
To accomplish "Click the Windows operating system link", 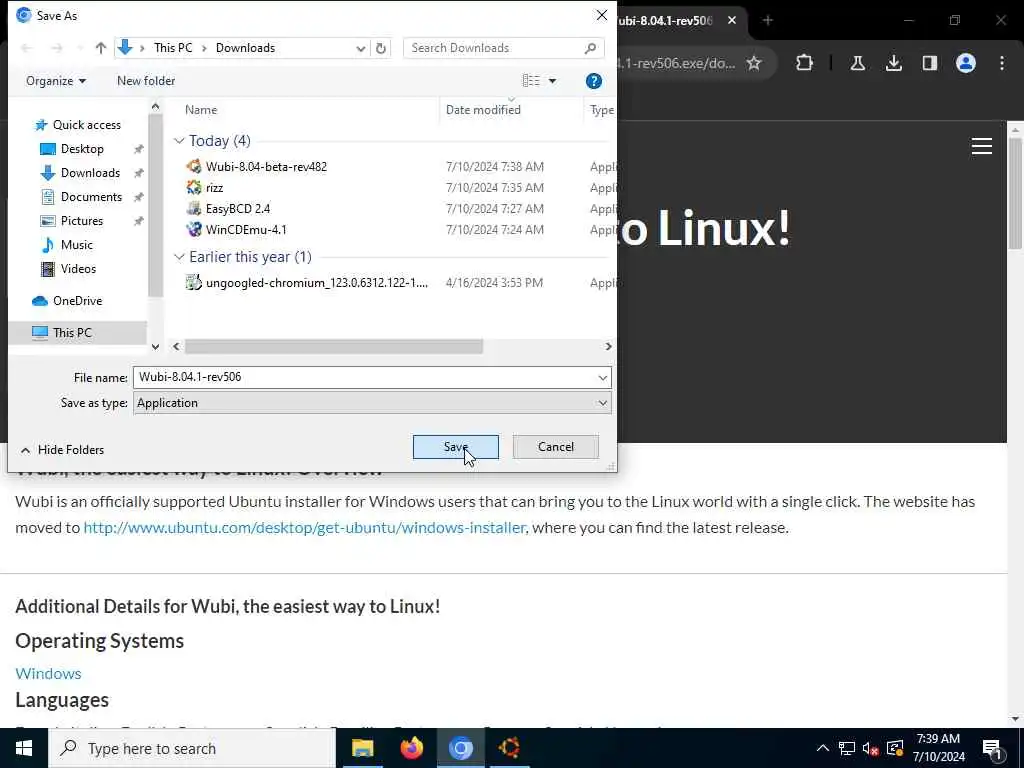I will [x=48, y=674].
